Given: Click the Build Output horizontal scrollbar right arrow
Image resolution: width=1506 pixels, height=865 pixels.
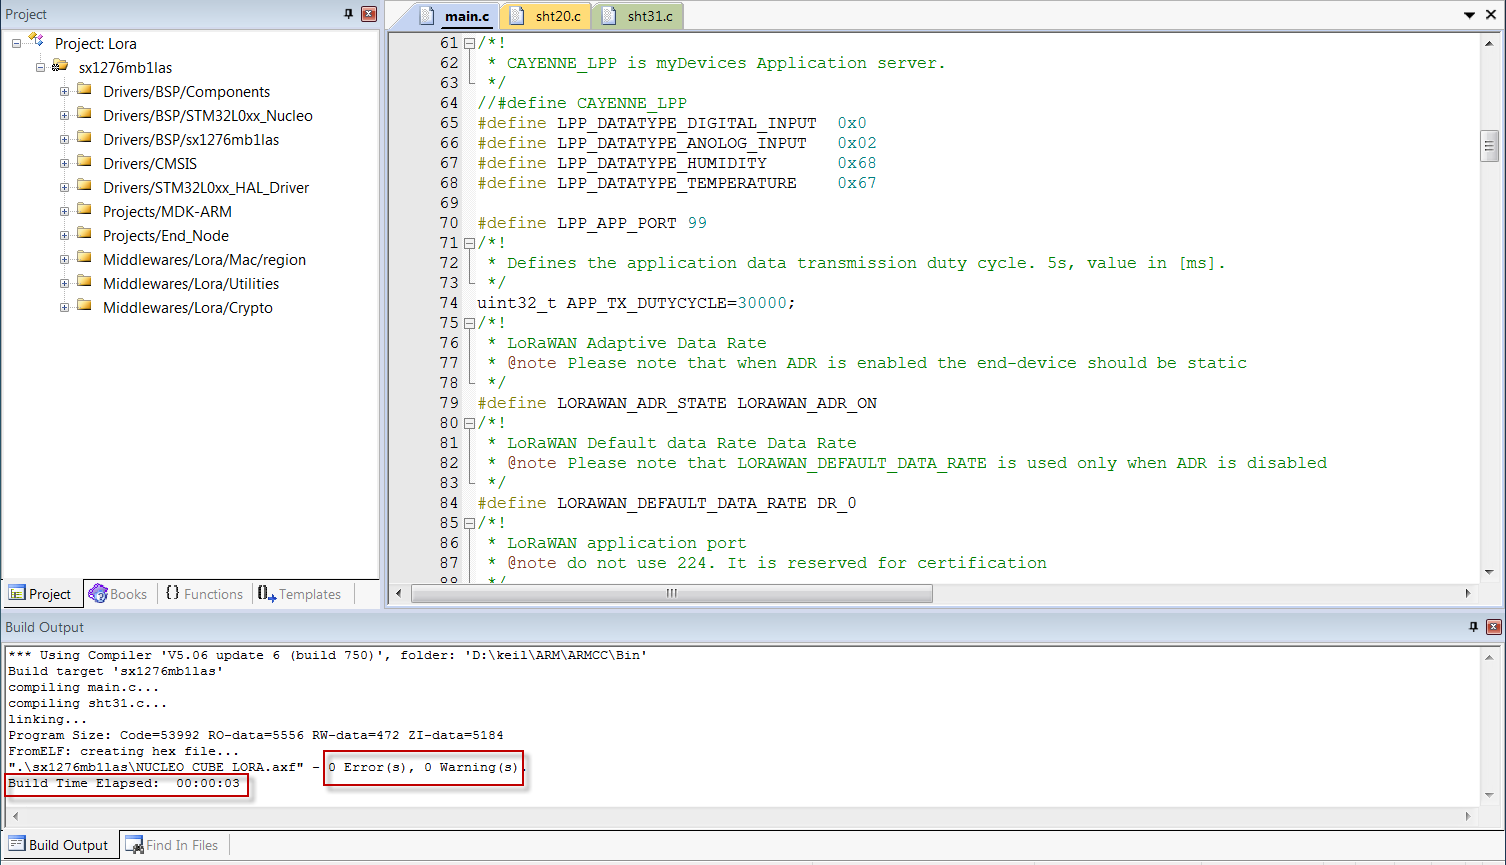Looking at the screenshot, I should pos(1468,816).
